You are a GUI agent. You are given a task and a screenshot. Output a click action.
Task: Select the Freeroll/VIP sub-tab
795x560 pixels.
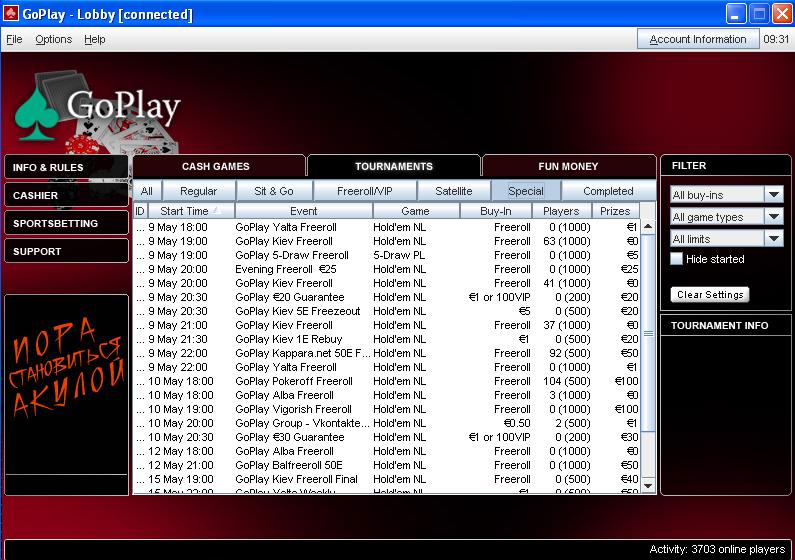tap(365, 191)
